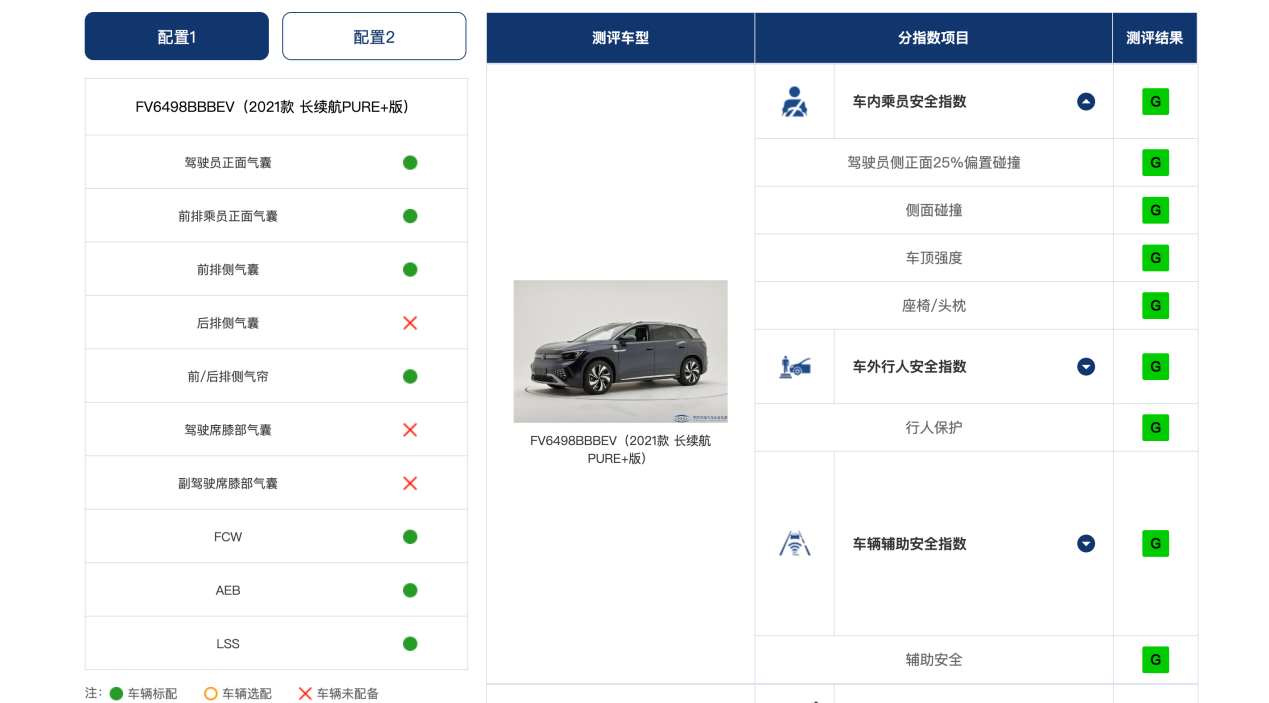Click the 侧面碰撞 row label

pos(934,210)
